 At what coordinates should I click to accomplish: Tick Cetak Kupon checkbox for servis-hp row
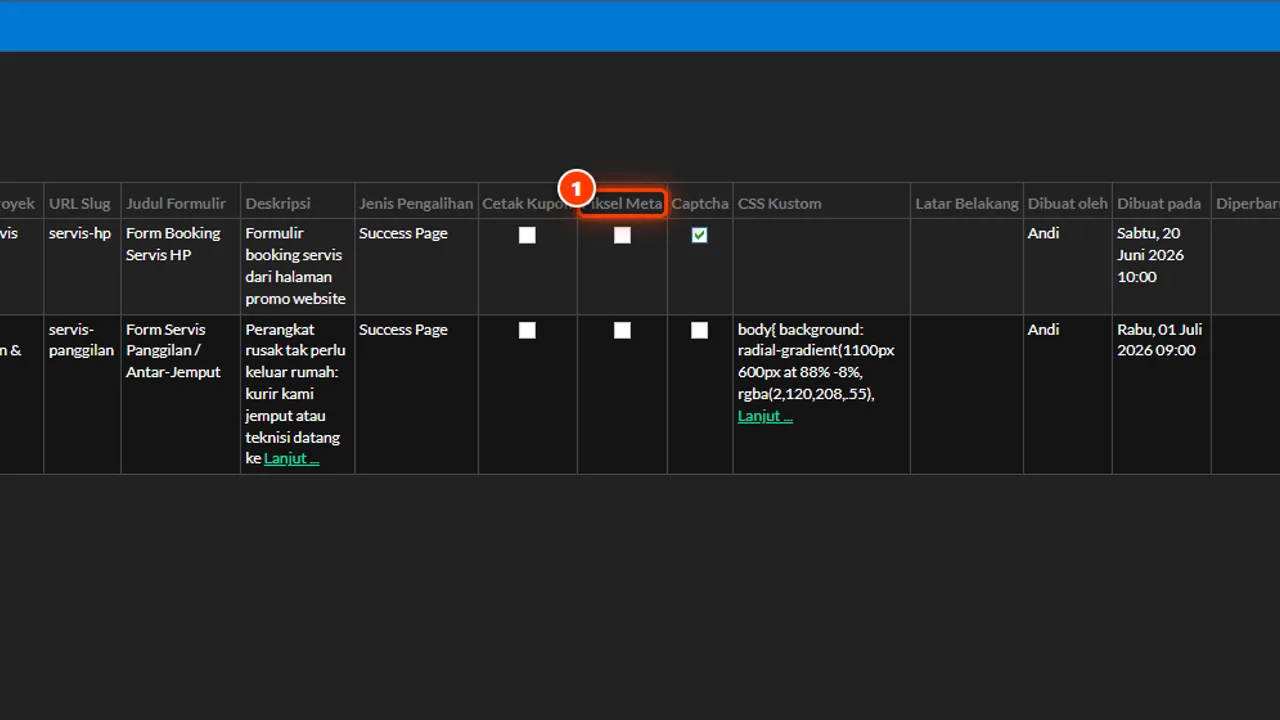pos(527,235)
